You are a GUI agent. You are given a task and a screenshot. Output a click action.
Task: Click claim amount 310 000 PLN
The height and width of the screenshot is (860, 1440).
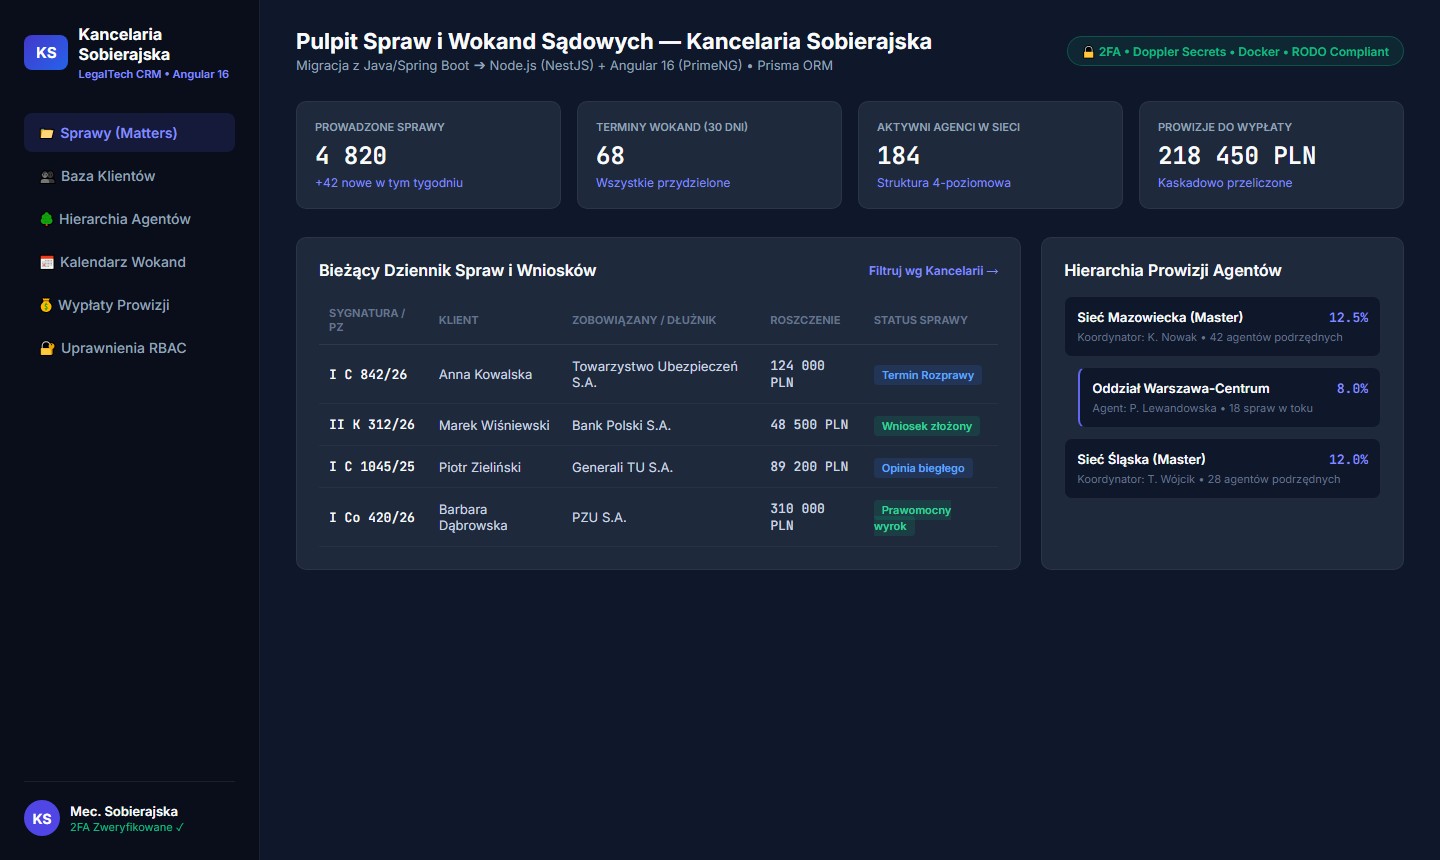[797, 518]
